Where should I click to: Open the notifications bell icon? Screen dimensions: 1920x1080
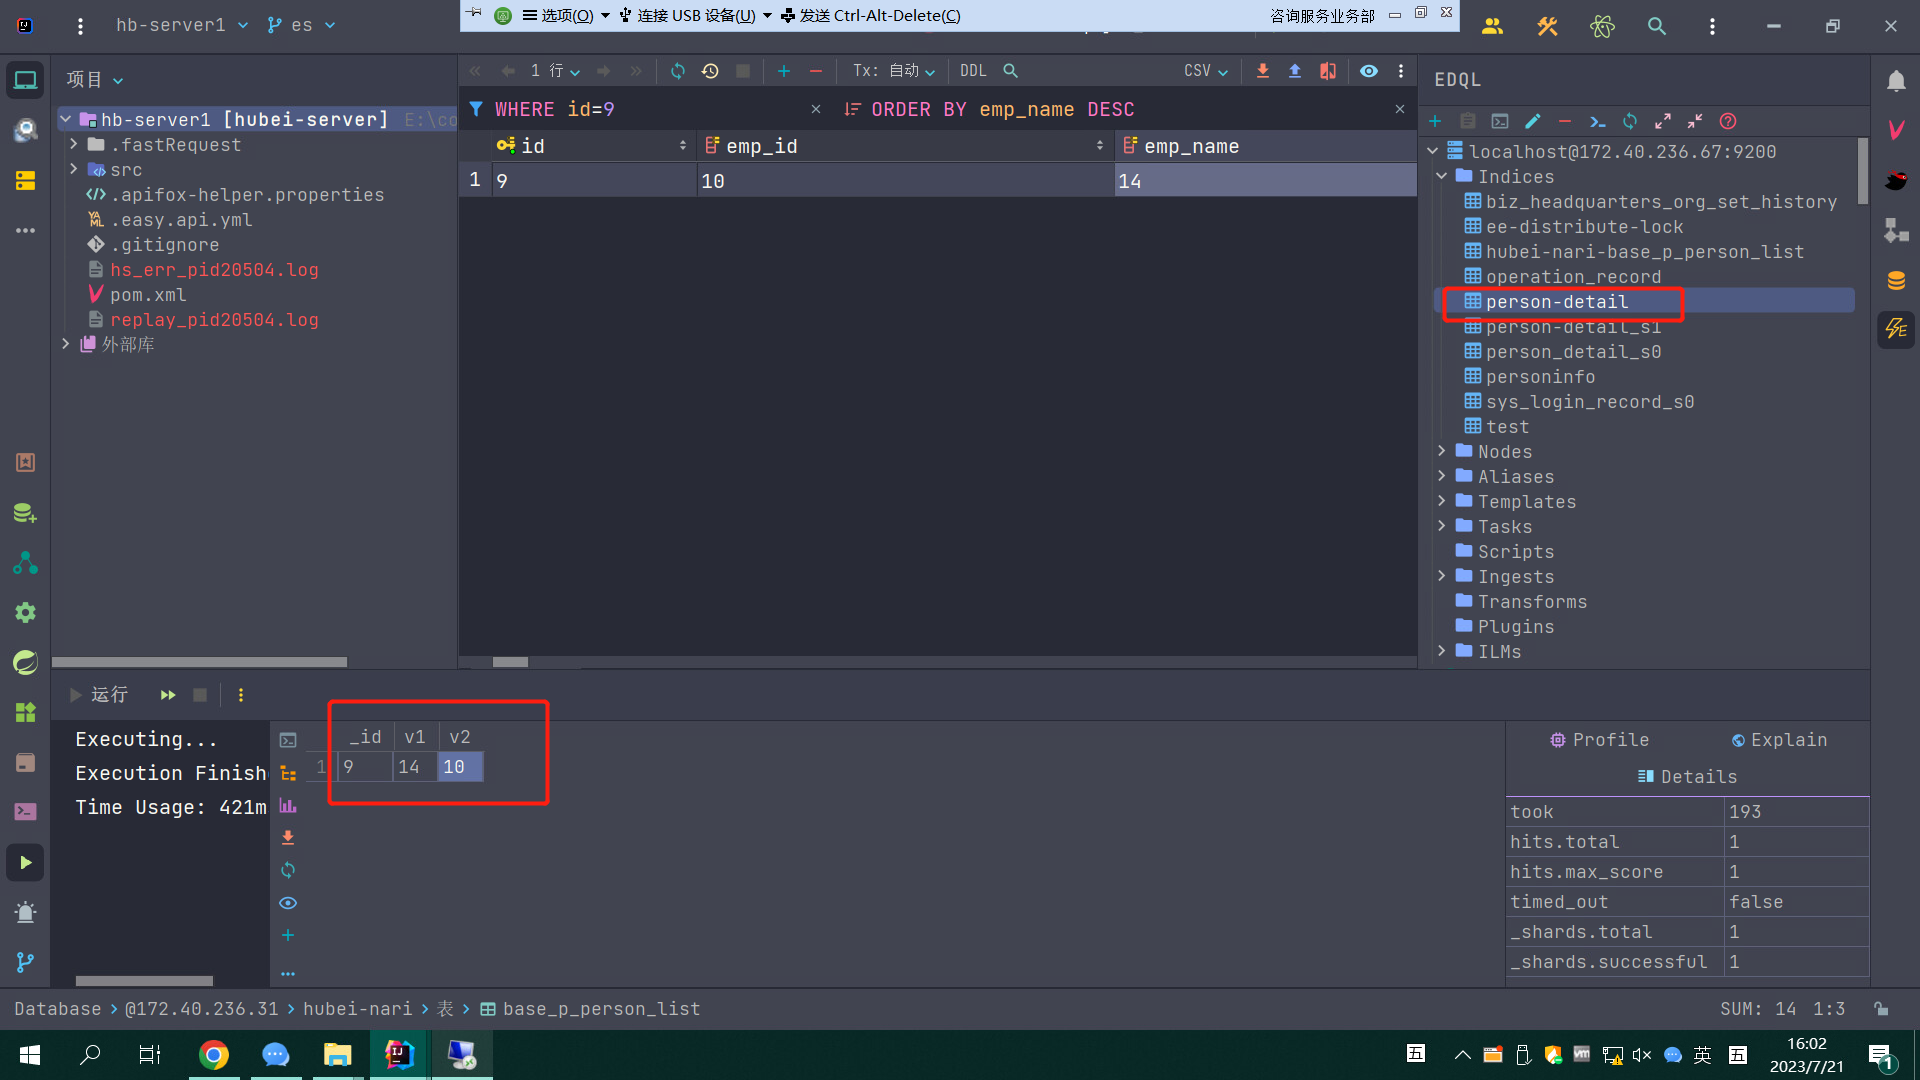point(1896,81)
